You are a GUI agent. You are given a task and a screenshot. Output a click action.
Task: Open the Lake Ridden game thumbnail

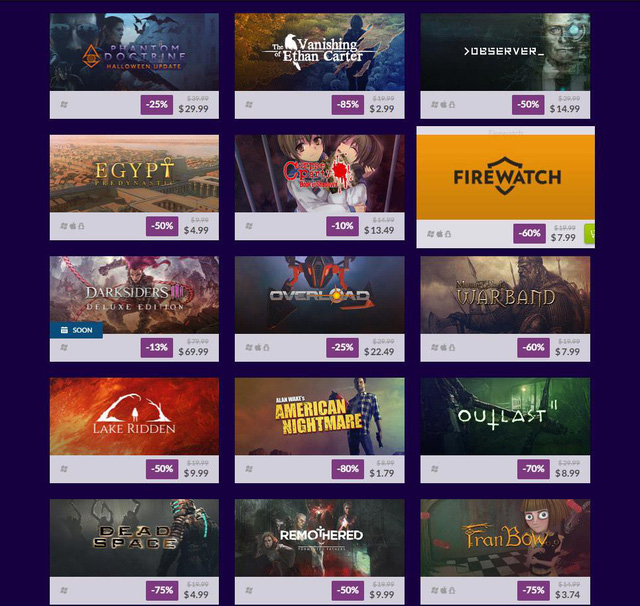tap(134, 416)
